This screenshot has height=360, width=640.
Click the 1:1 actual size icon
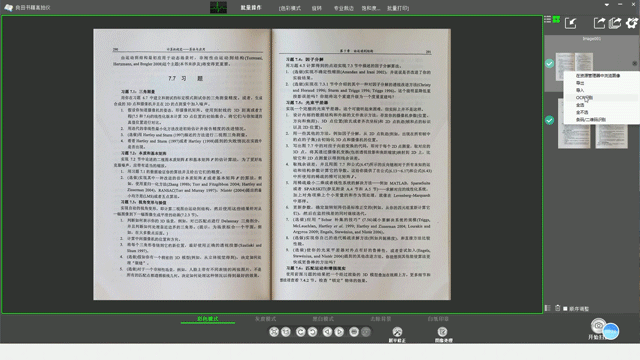[x=286, y=332]
